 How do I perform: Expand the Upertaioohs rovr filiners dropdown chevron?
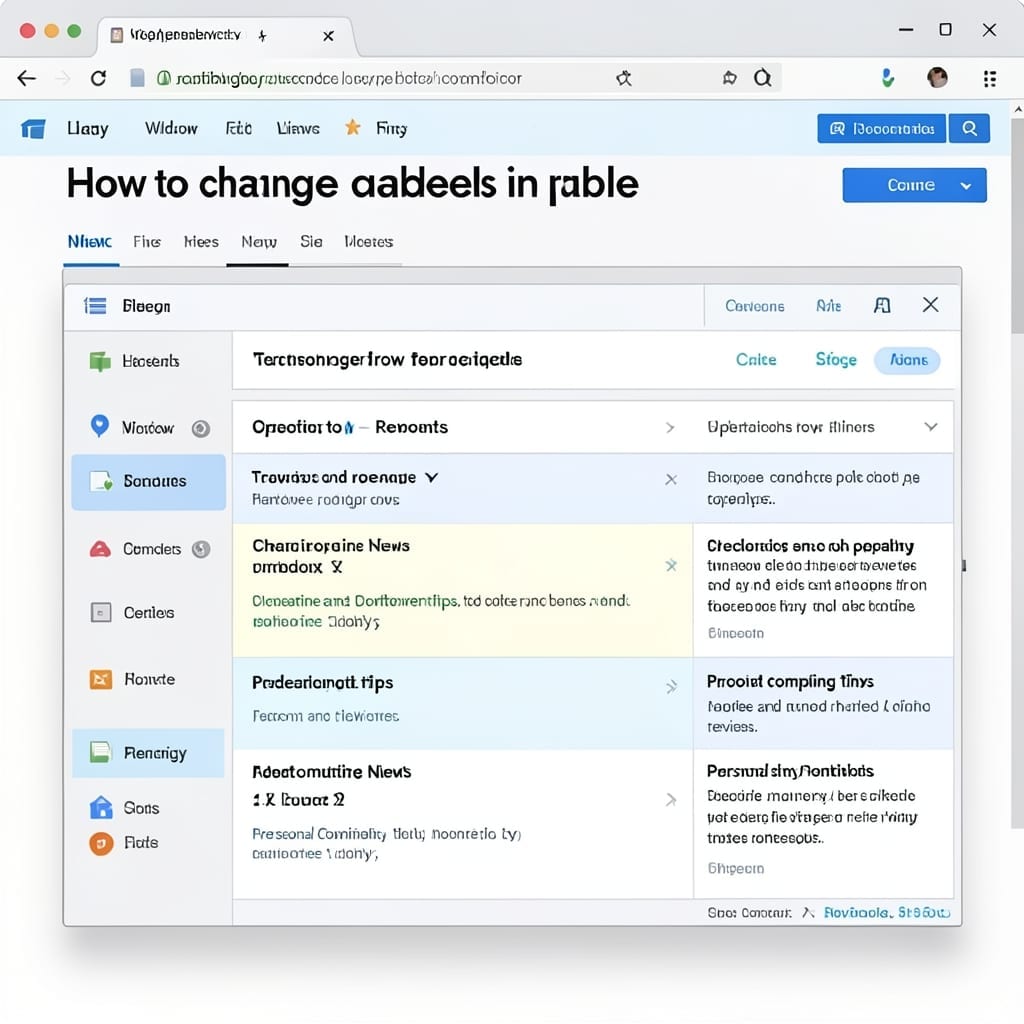(x=931, y=426)
